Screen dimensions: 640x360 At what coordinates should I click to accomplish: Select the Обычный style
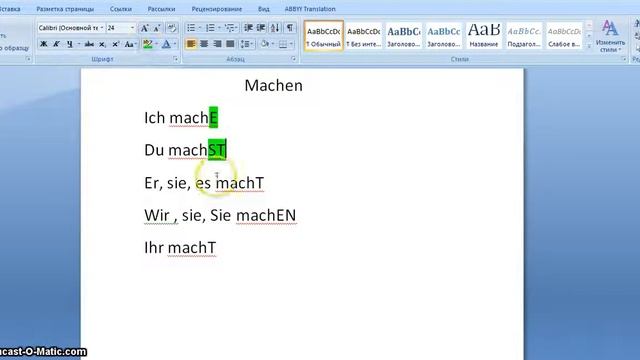pos(324,36)
